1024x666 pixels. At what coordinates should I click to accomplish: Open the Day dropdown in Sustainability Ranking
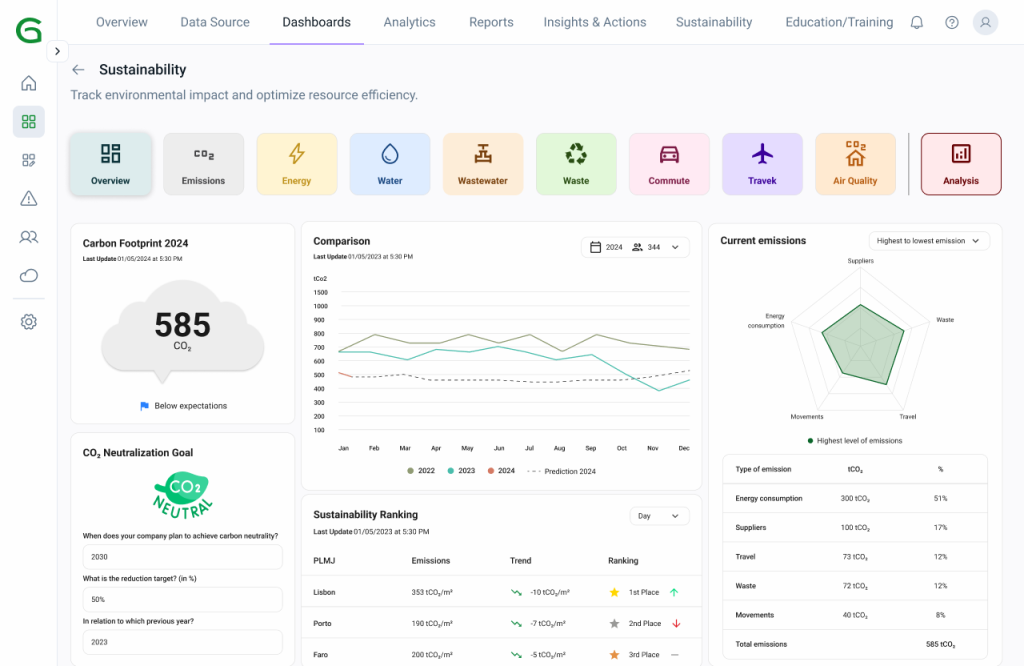coord(660,516)
